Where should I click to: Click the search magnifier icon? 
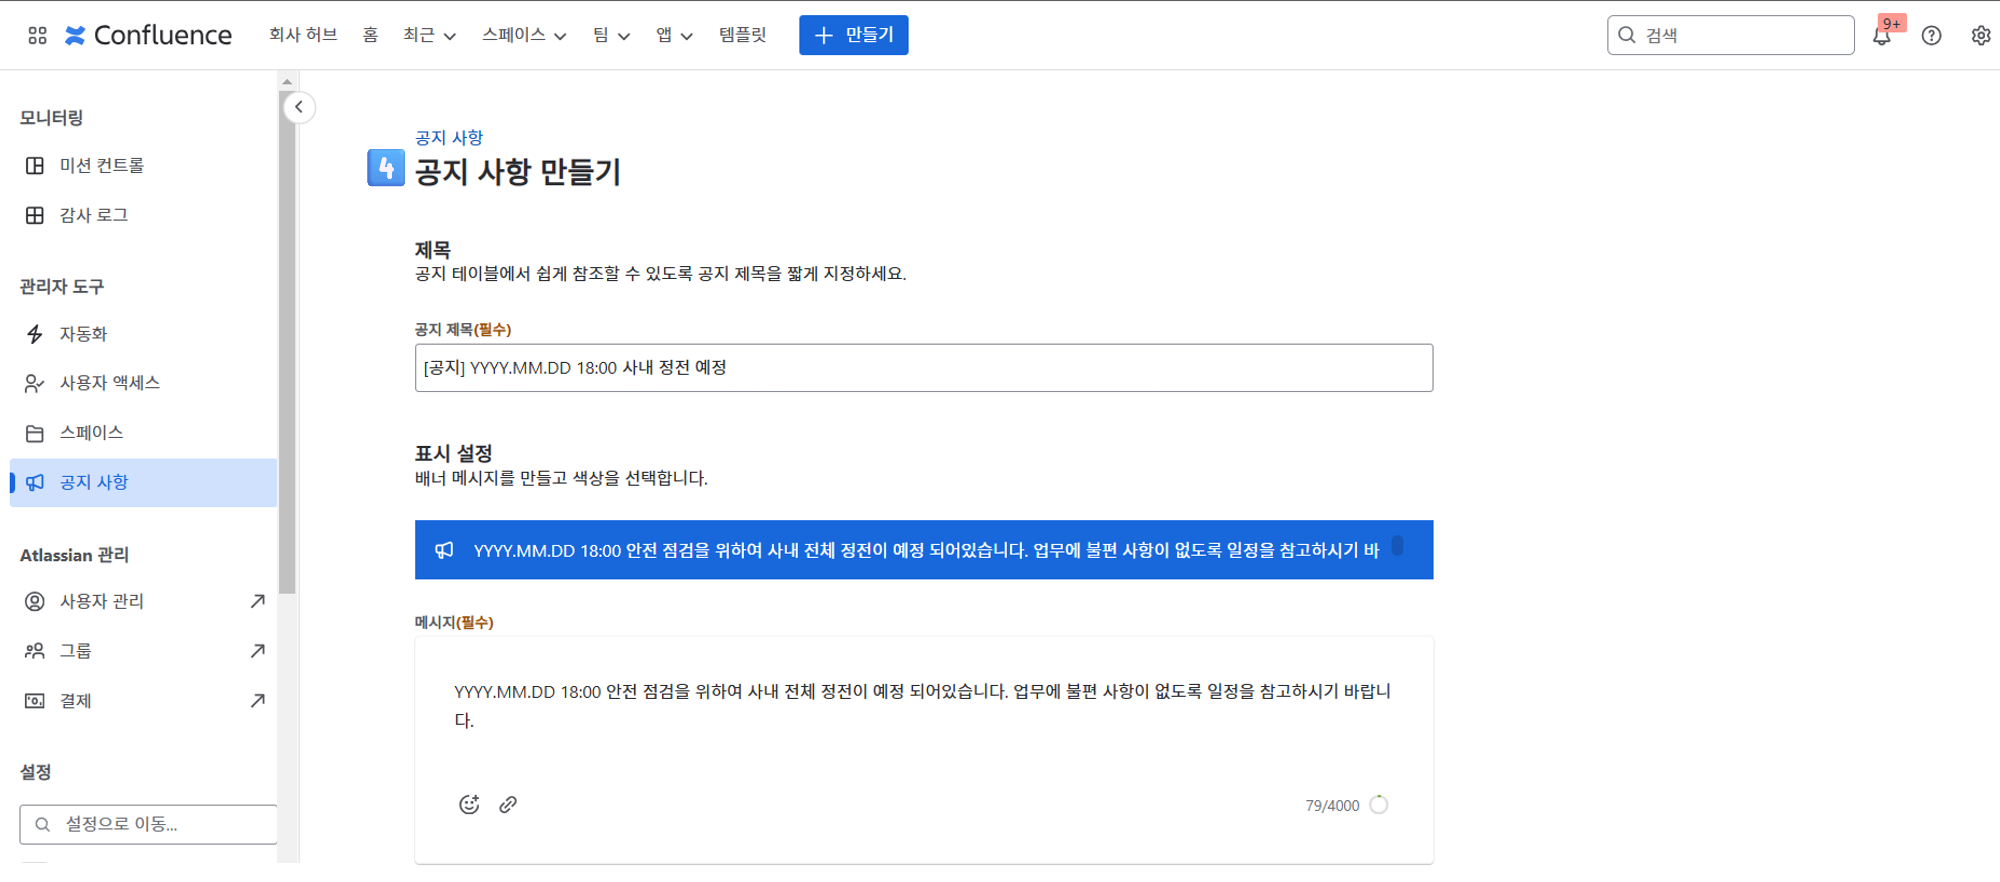1627,35
